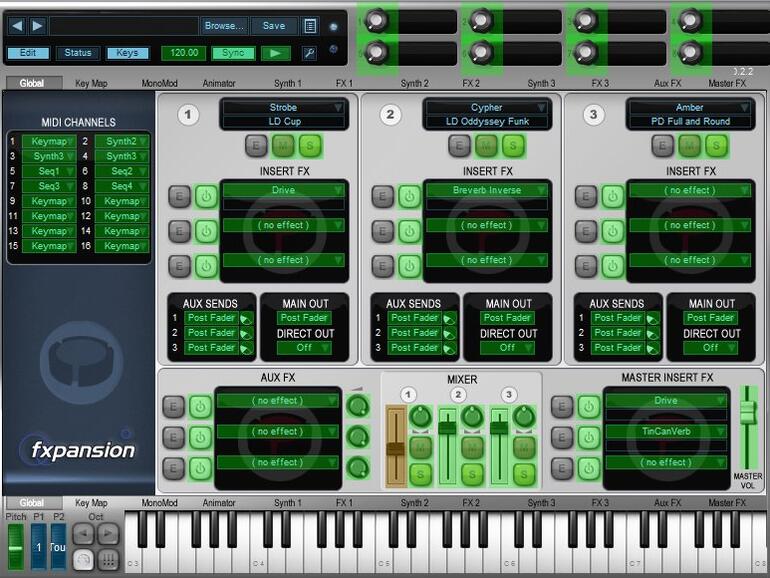
Task: Switch to the Animator tab at top
Action: click(x=219, y=83)
